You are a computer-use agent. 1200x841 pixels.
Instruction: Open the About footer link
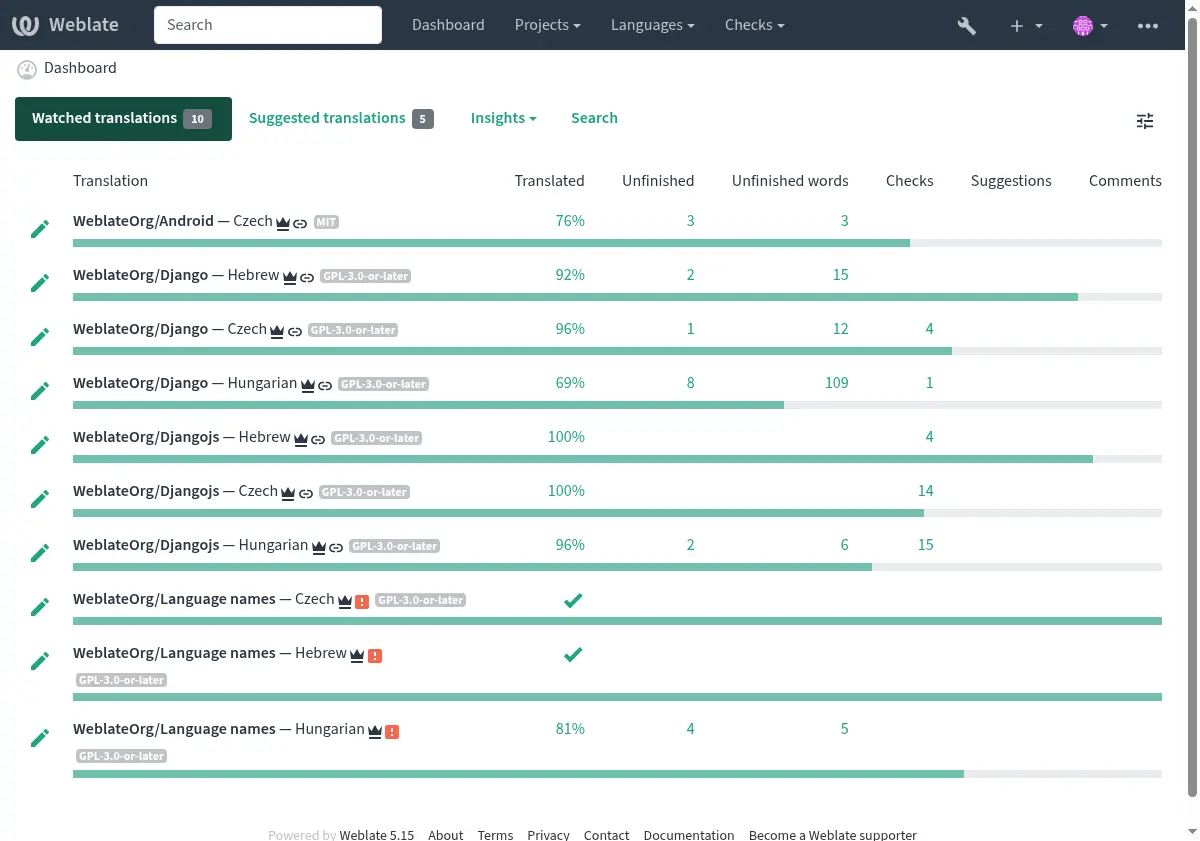click(x=445, y=834)
